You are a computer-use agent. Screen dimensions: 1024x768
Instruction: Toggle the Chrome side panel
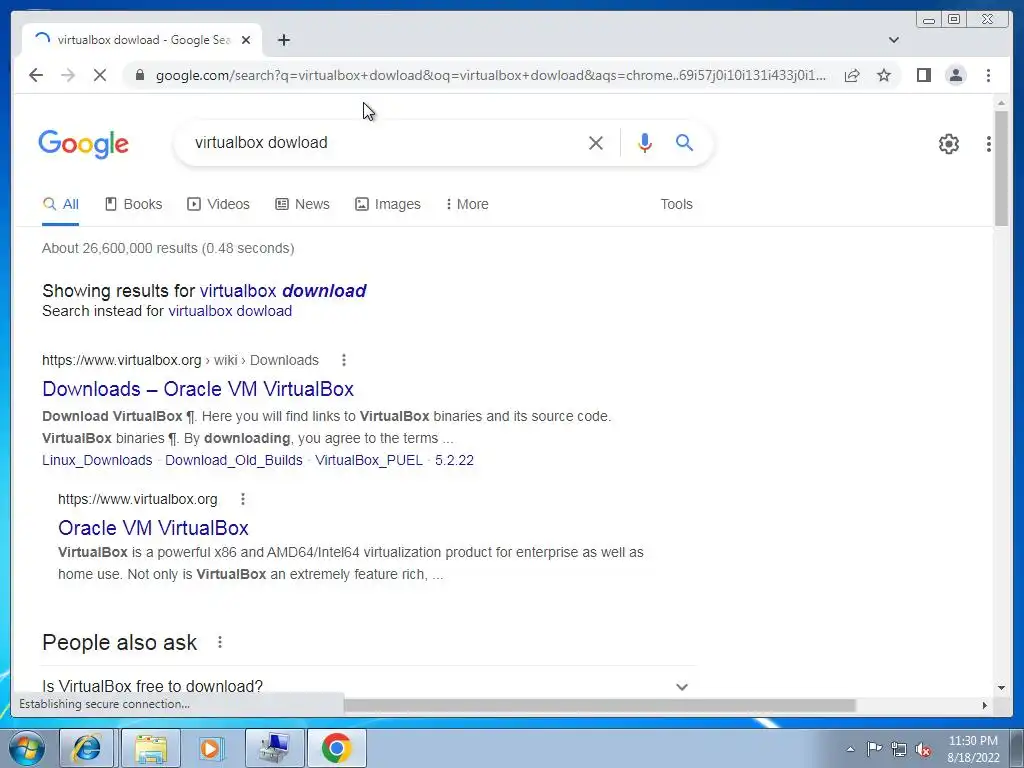click(x=923, y=75)
